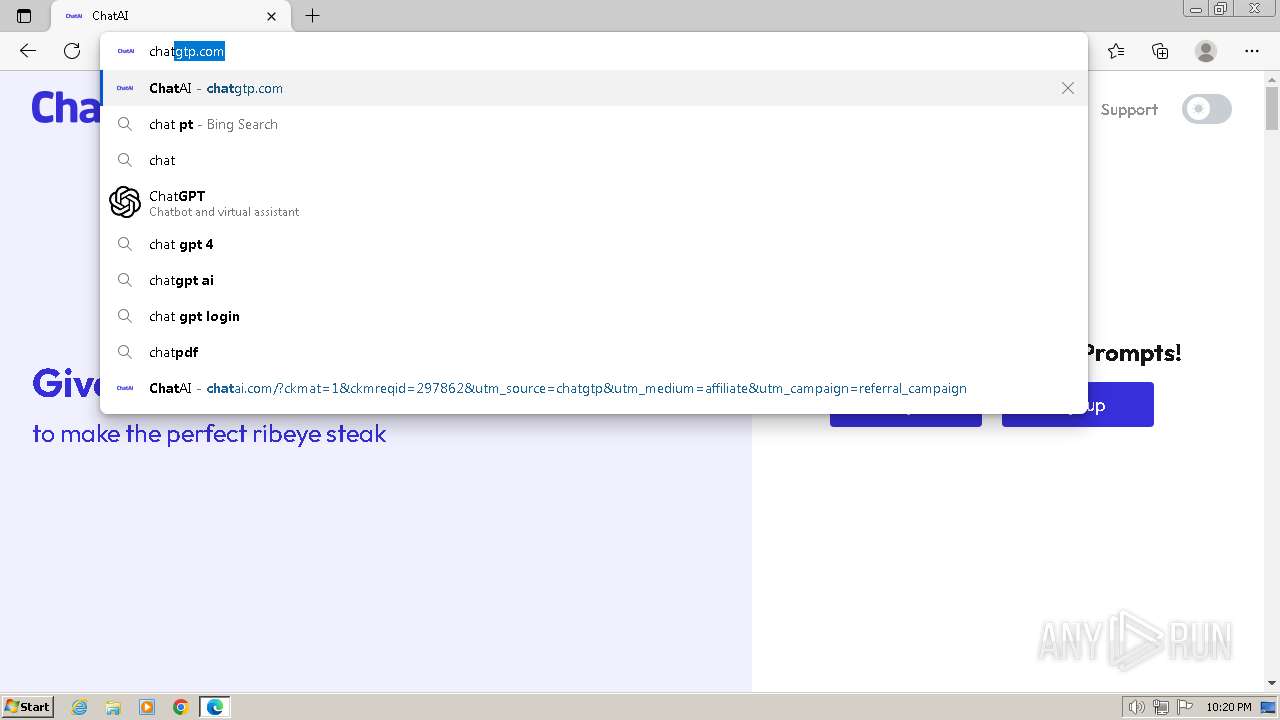Screen dimensions: 1280x720
Task: Pick the 'chatpdf' search suggestion
Action: [x=594, y=352]
